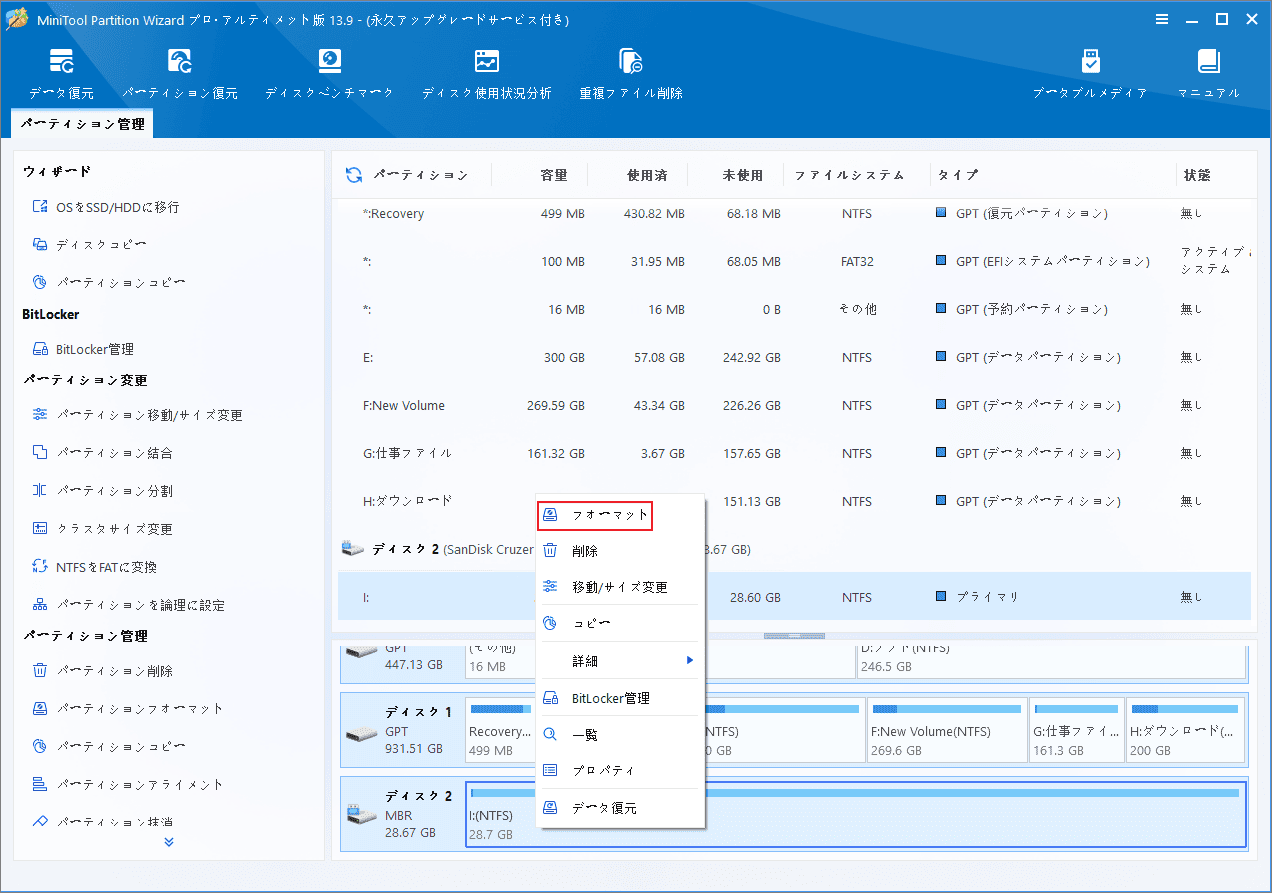
Task: Sort by the 容量 column header
Action: click(553, 175)
